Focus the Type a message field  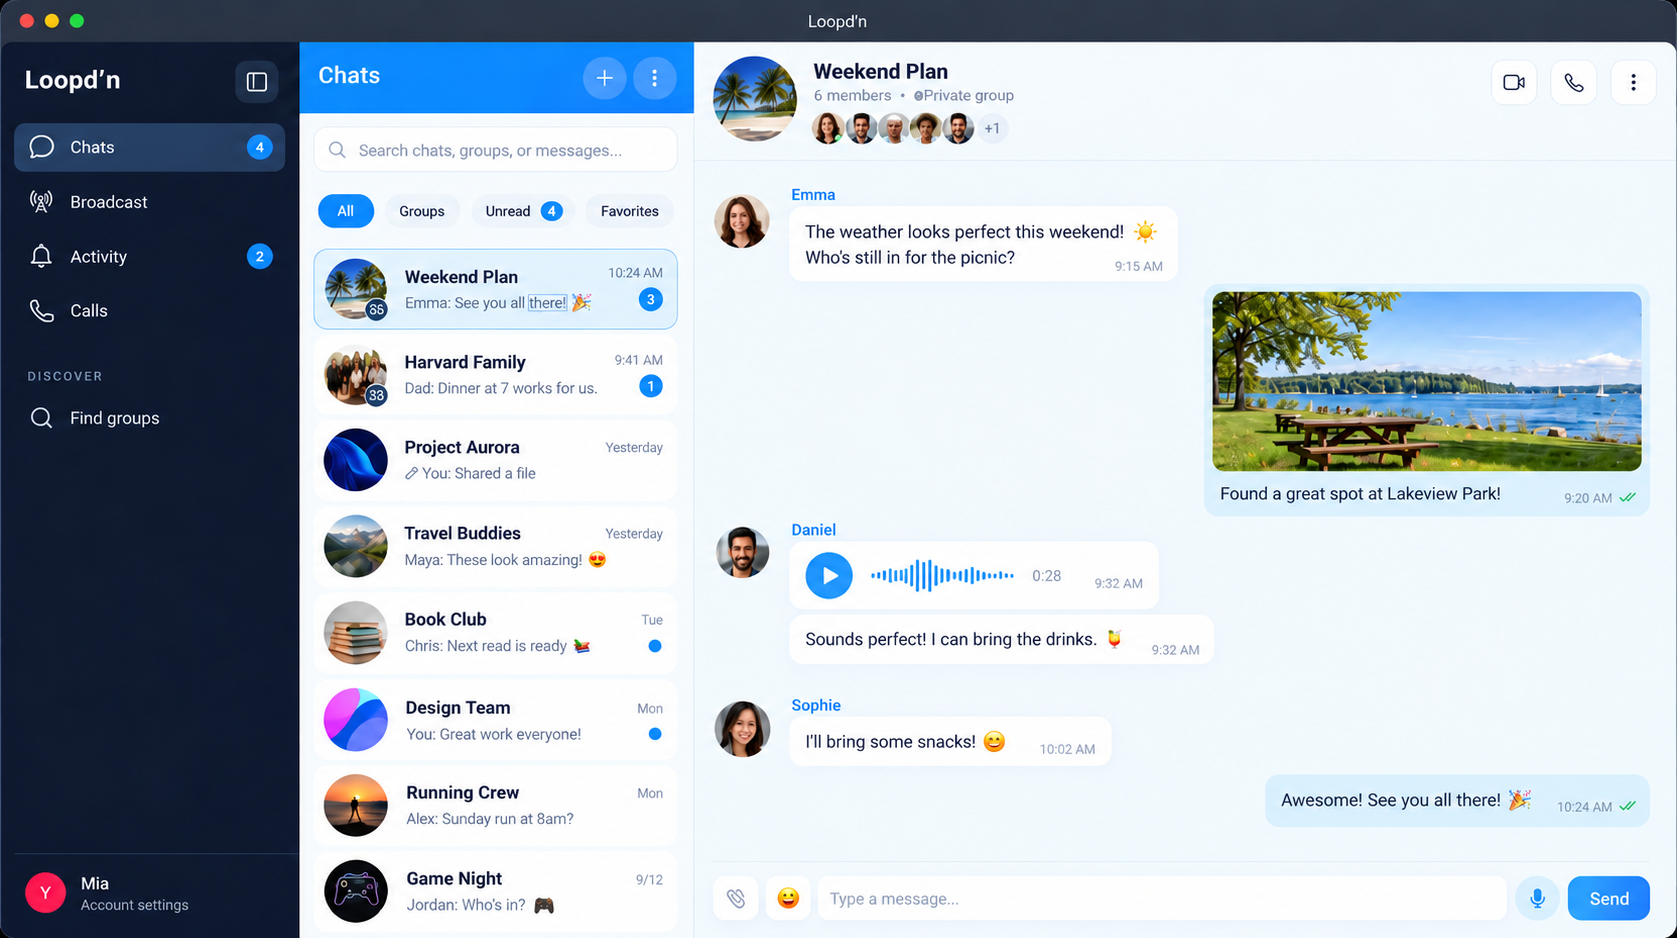tap(1162, 898)
